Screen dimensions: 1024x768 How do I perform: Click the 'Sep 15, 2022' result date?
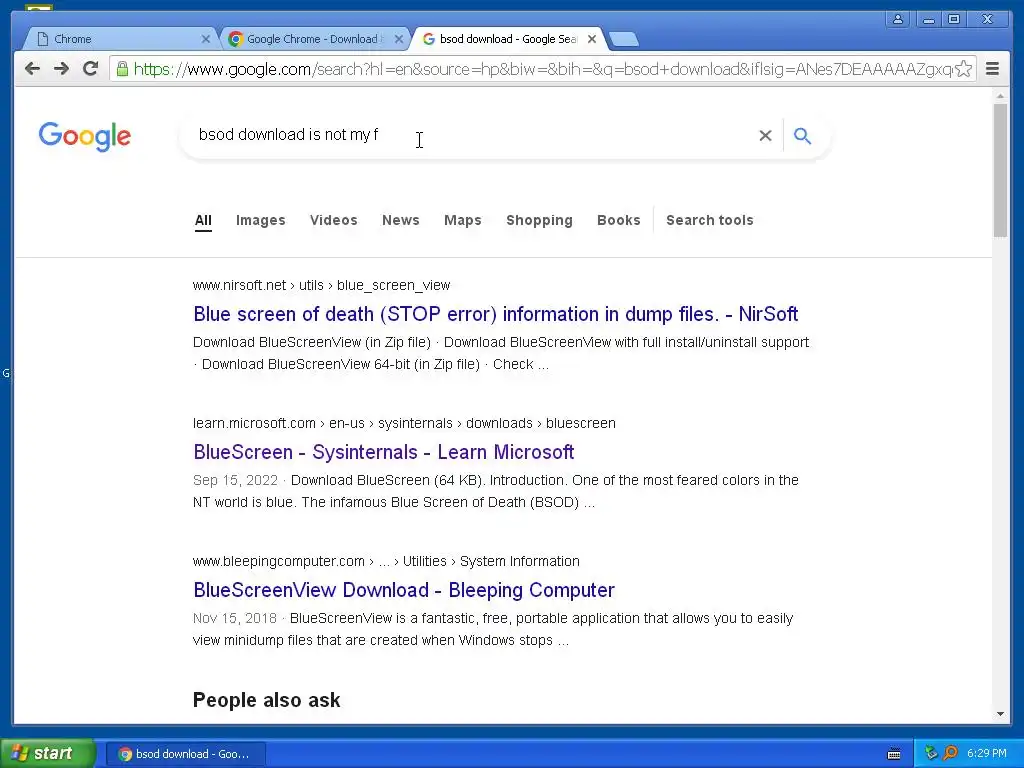(x=235, y=481)
